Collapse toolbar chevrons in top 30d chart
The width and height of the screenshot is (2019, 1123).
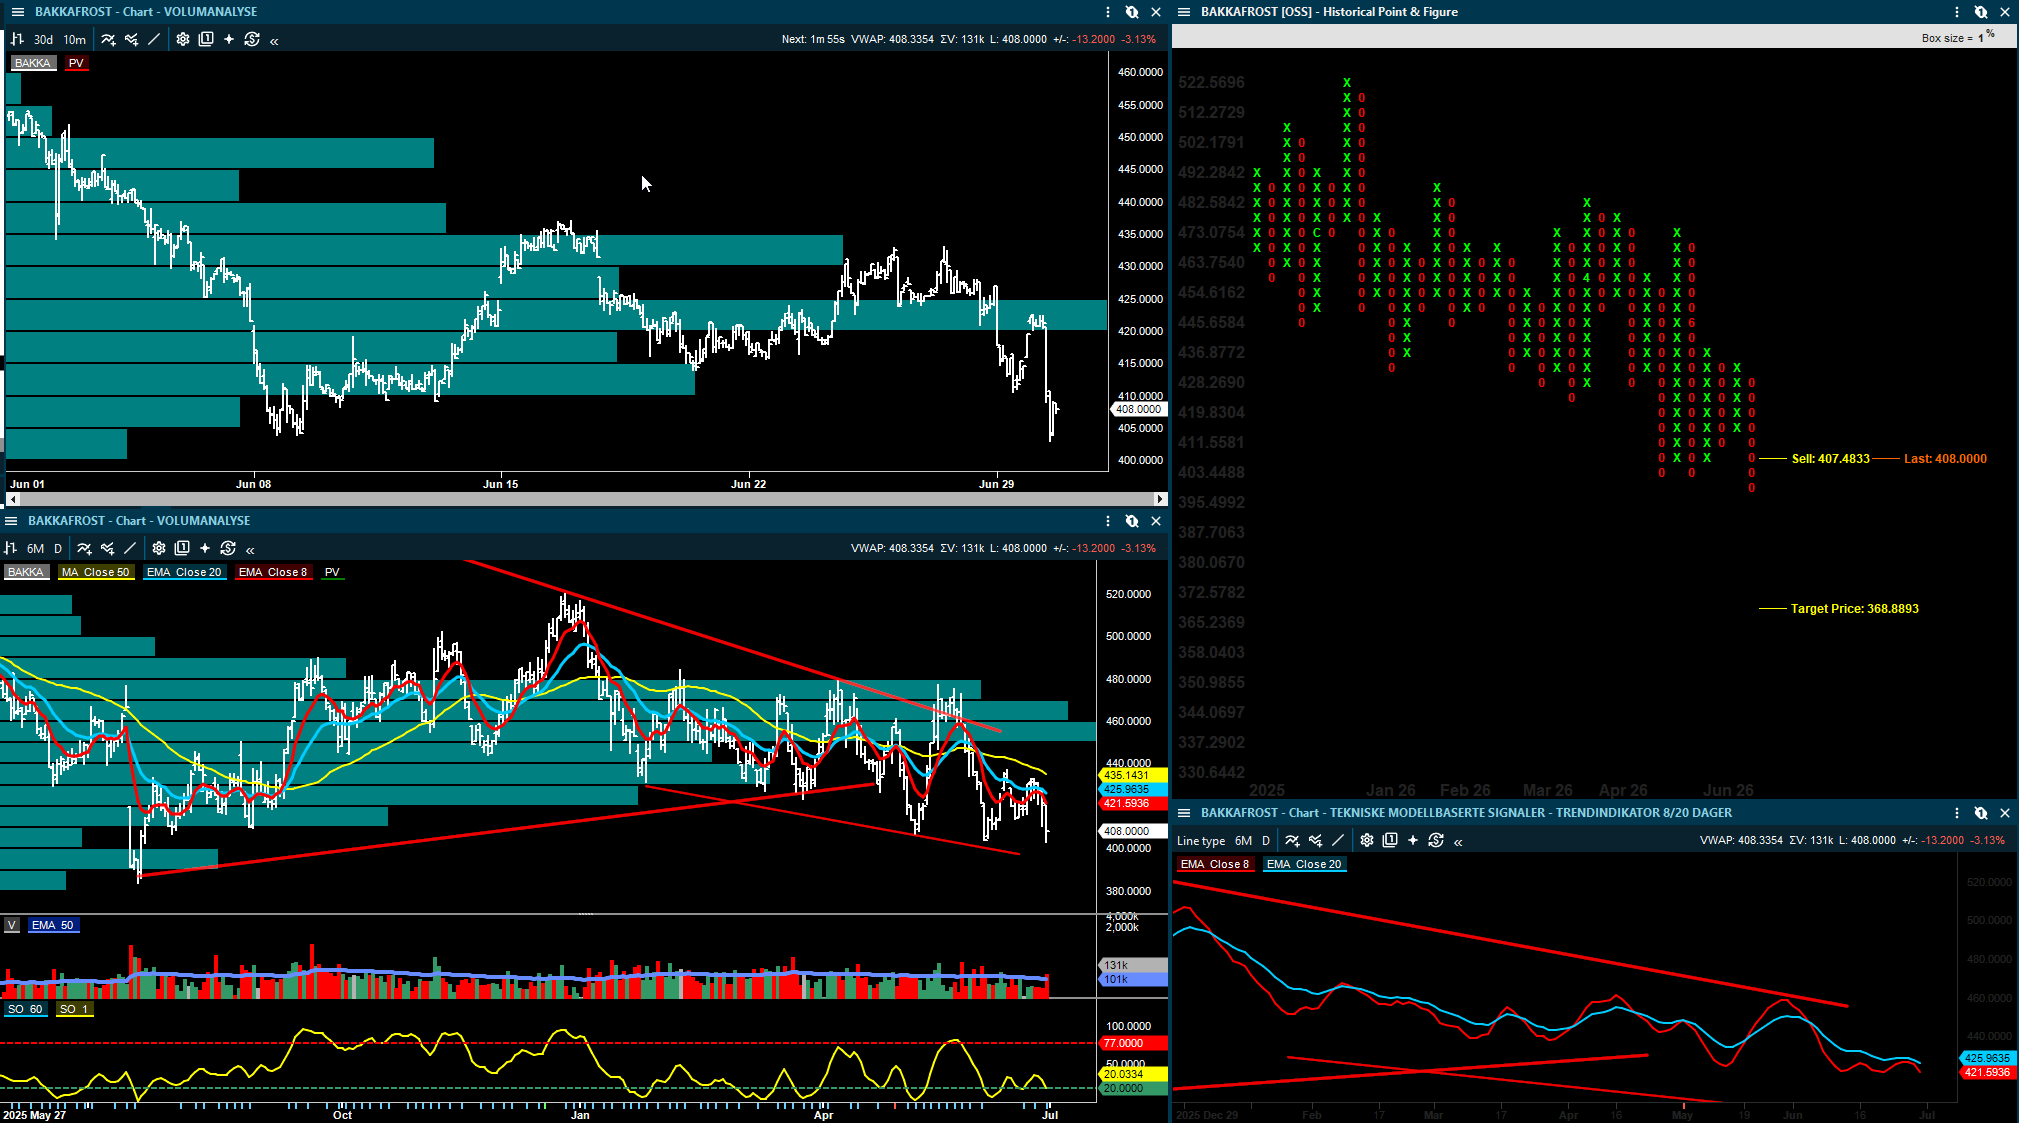[274, 40]
